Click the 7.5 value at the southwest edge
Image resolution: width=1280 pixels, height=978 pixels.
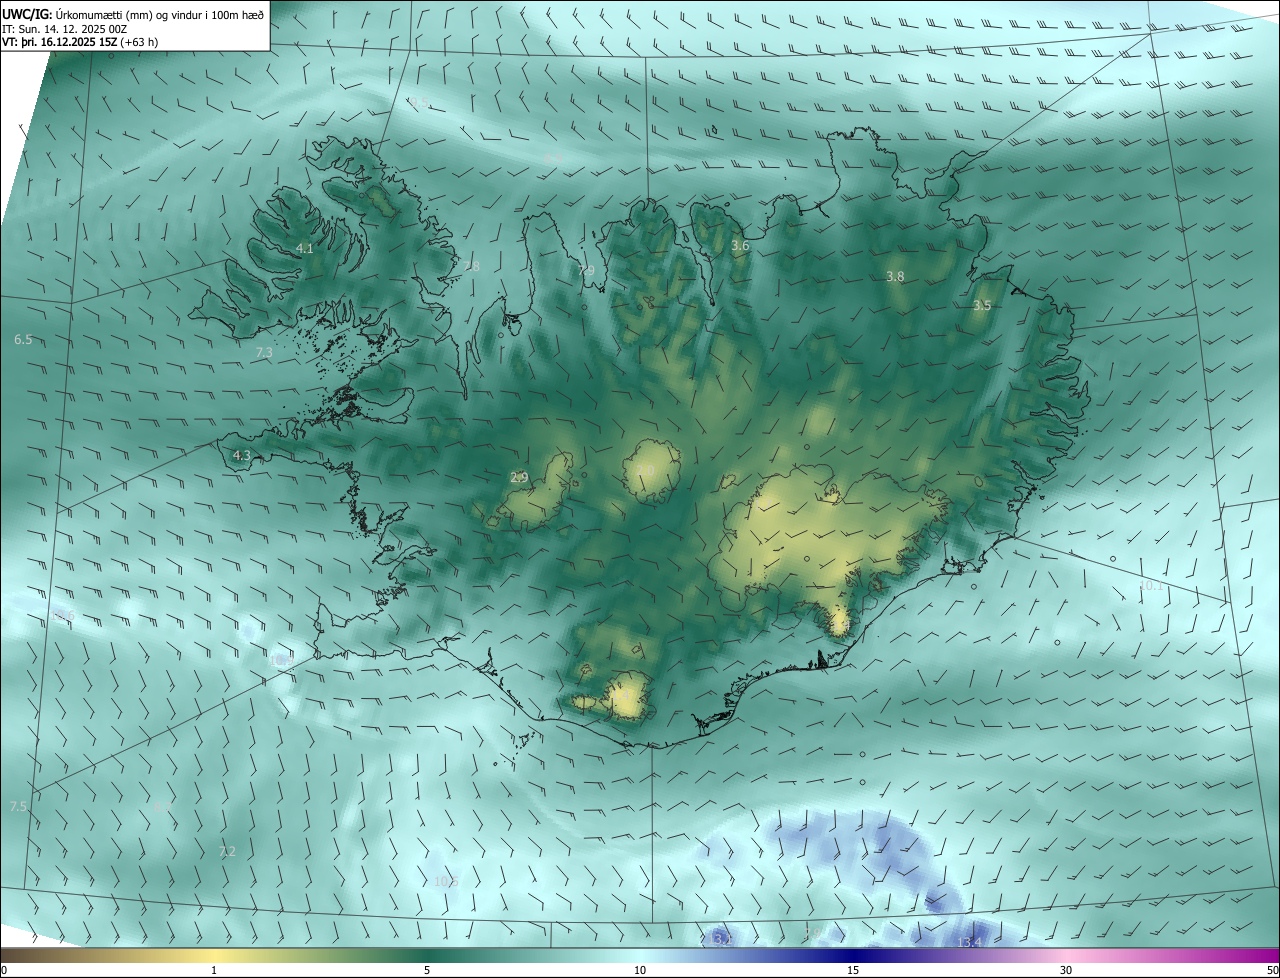point(18,807)
